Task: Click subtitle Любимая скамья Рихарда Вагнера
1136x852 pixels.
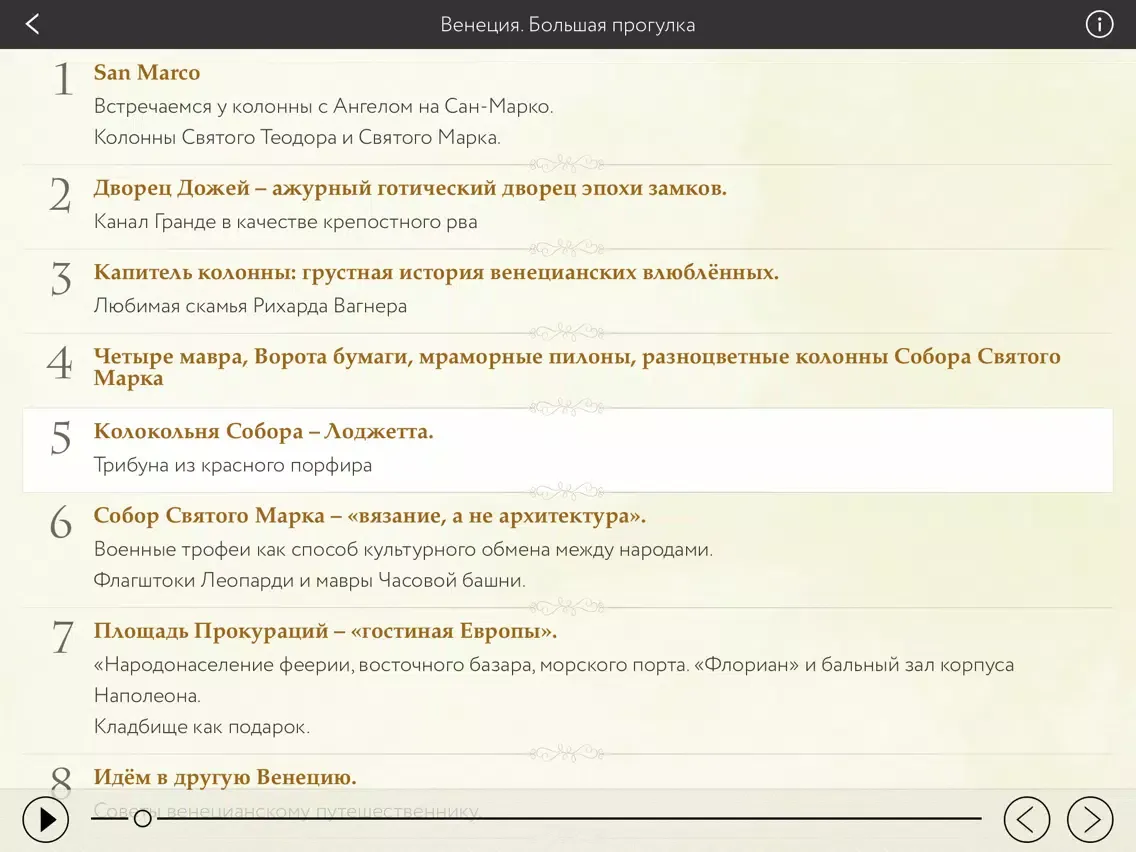Action: (250, 306)
